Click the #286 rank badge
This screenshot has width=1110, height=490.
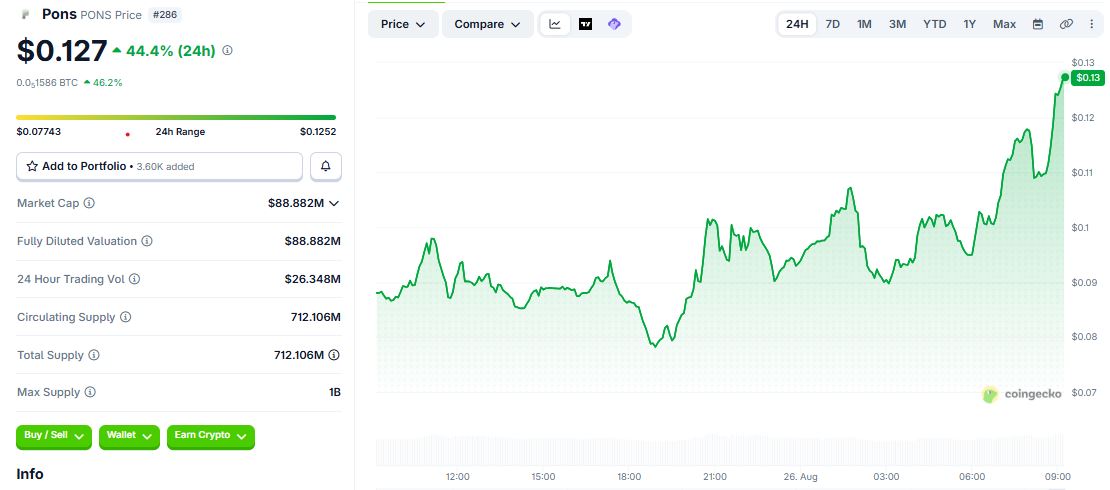(166, 15)
